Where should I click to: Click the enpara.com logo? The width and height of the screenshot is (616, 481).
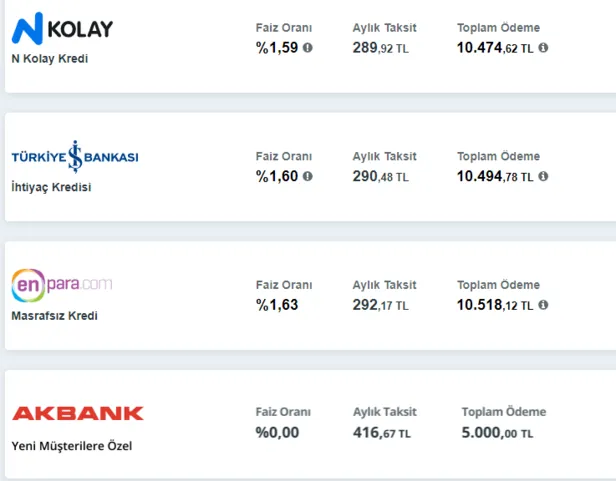[62, 285]
